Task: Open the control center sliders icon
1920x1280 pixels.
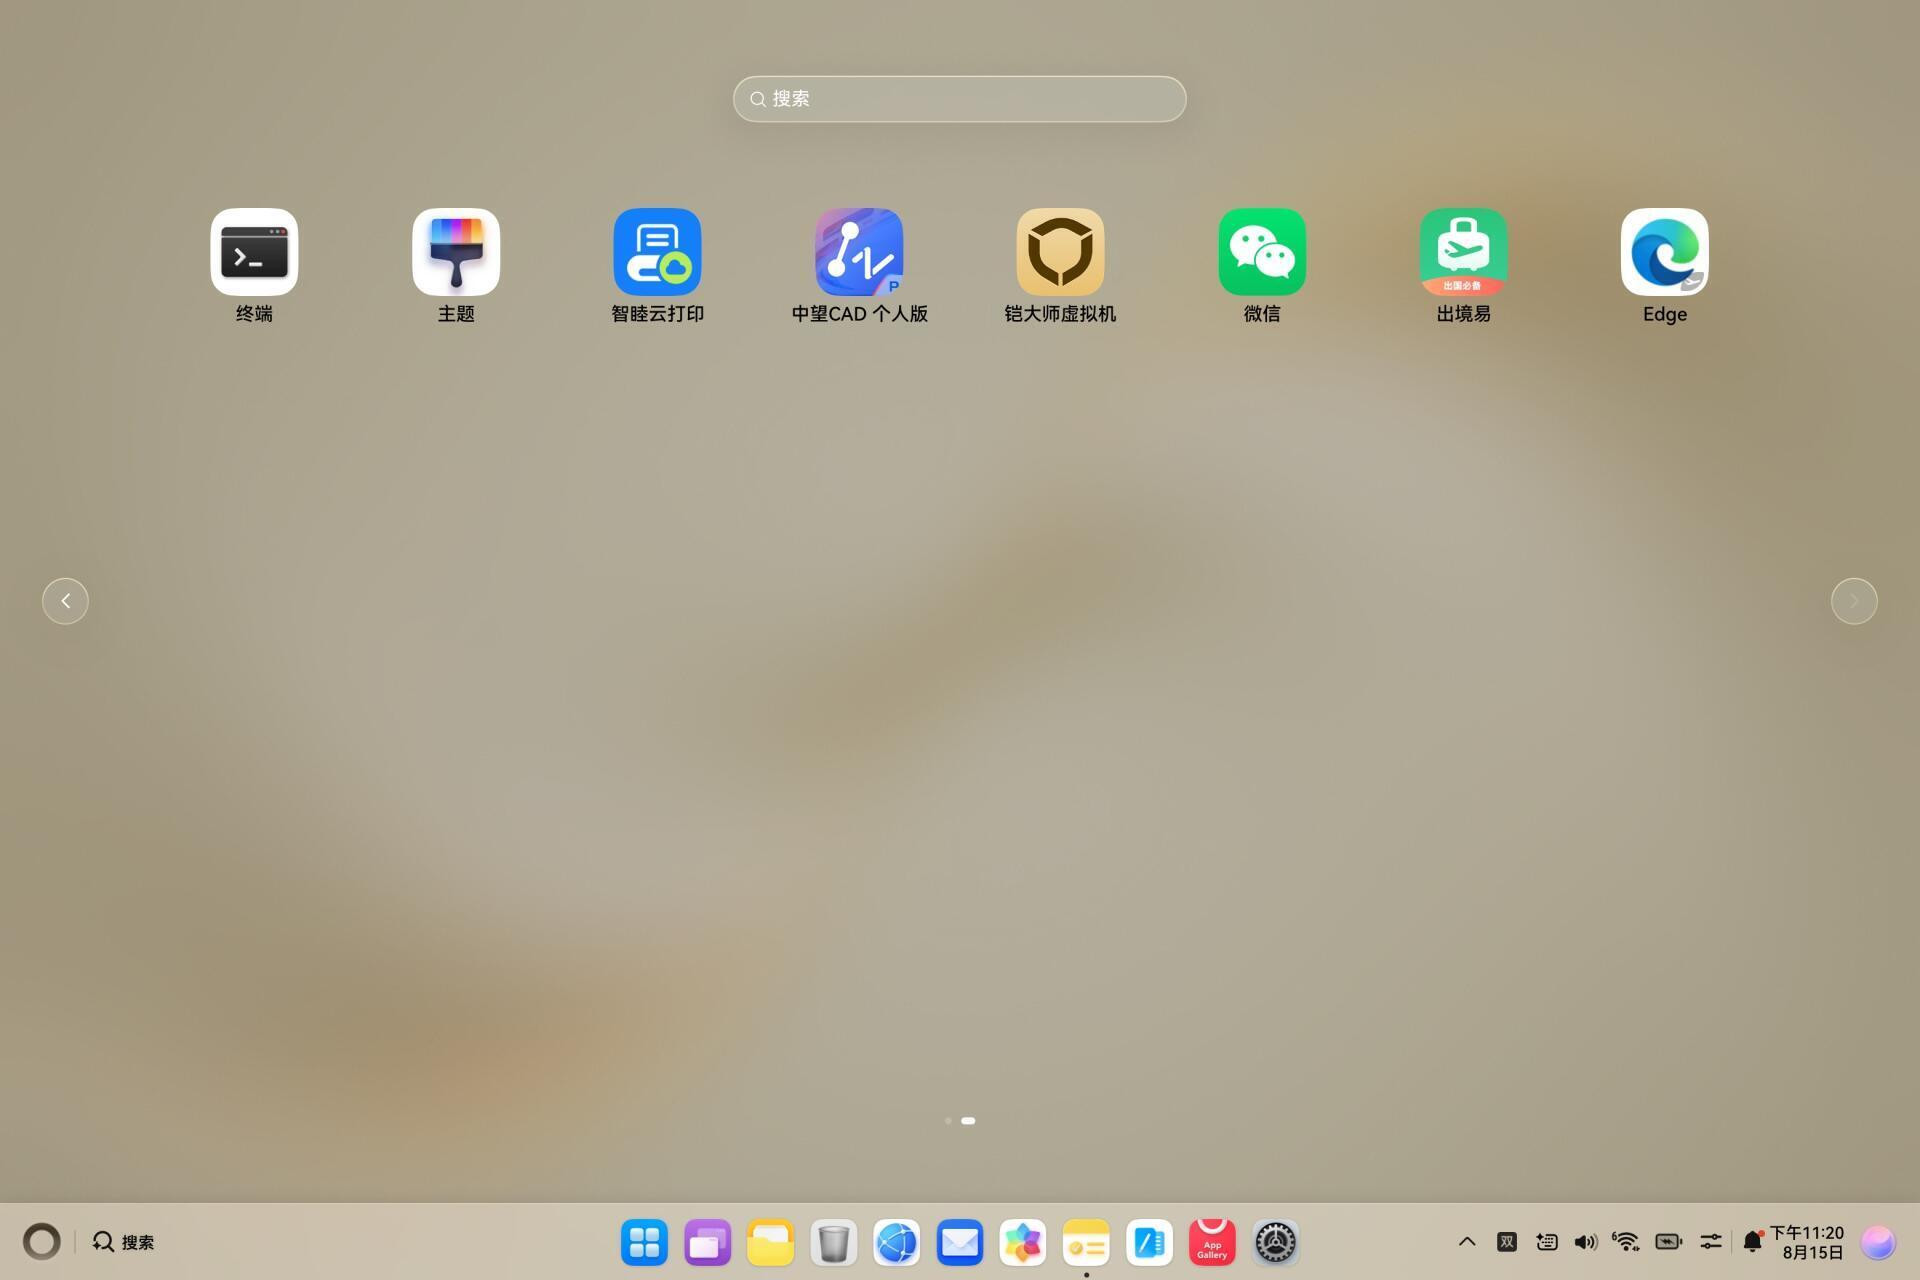Action: pos(1711,1242)
